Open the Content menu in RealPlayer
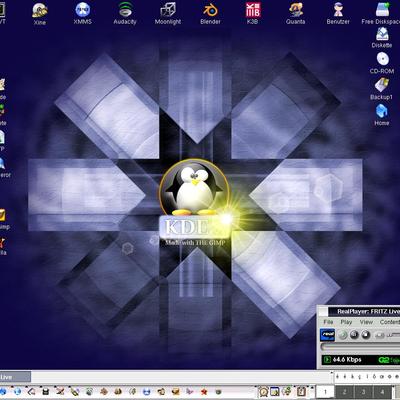This screenshot has height=400, width=400. pyautogui.click(x=389, y=322)
